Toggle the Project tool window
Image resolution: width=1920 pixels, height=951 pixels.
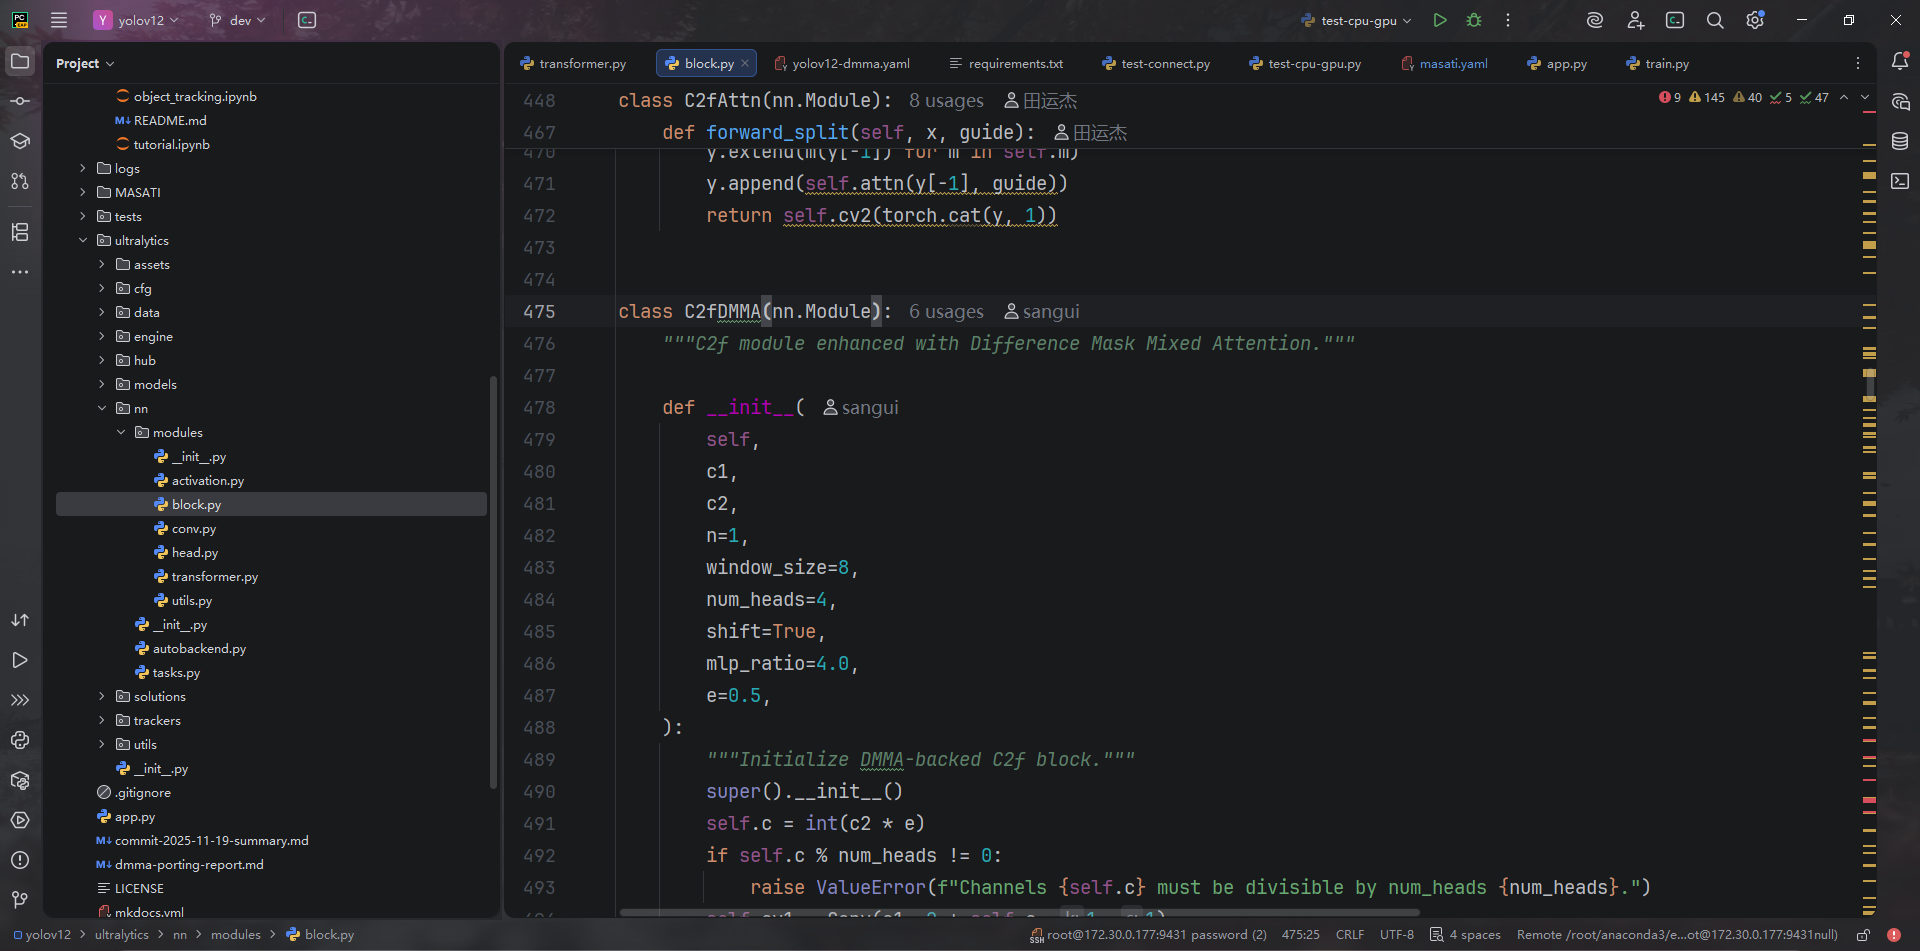pos(20,62)
